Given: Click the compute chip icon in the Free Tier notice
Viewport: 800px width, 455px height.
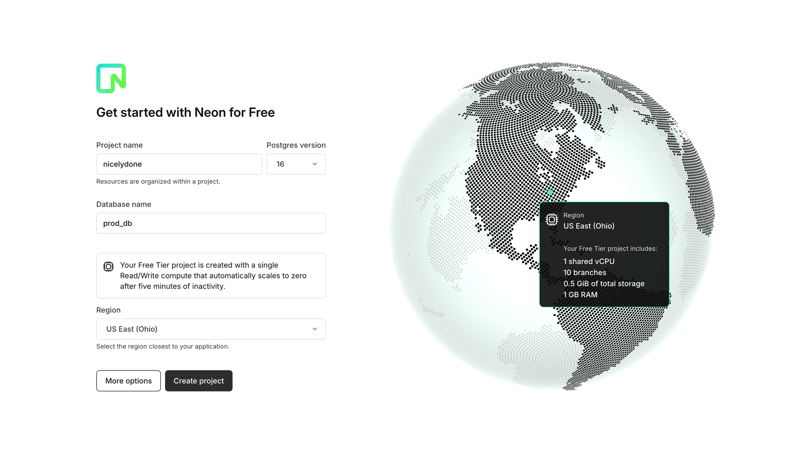Looking at the screenshot, I should (x=108, y=267).
